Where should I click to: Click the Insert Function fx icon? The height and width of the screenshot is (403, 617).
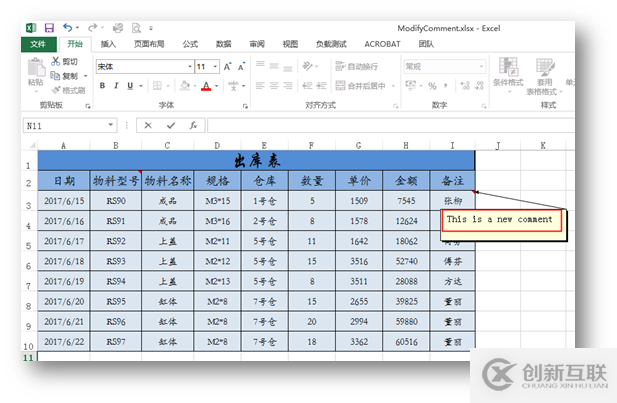[x=193, y=126]
